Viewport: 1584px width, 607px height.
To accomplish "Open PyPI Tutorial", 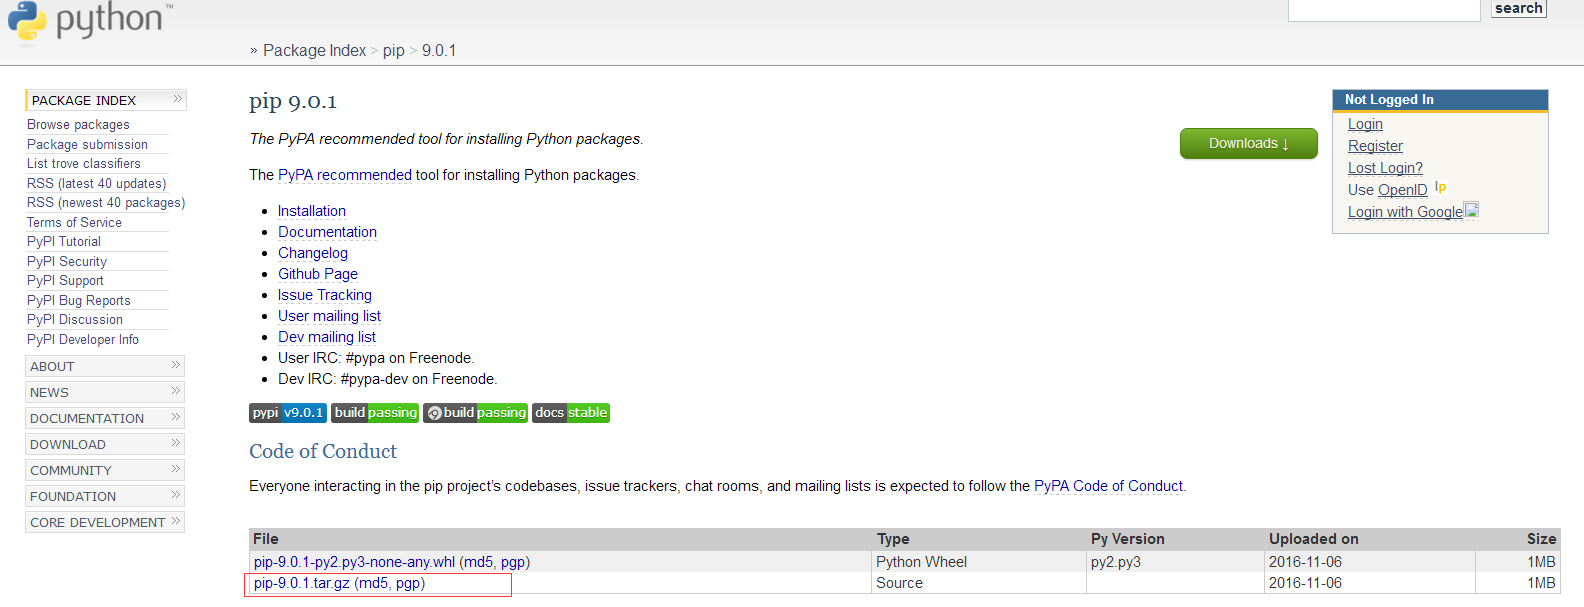I will (64, 242).
